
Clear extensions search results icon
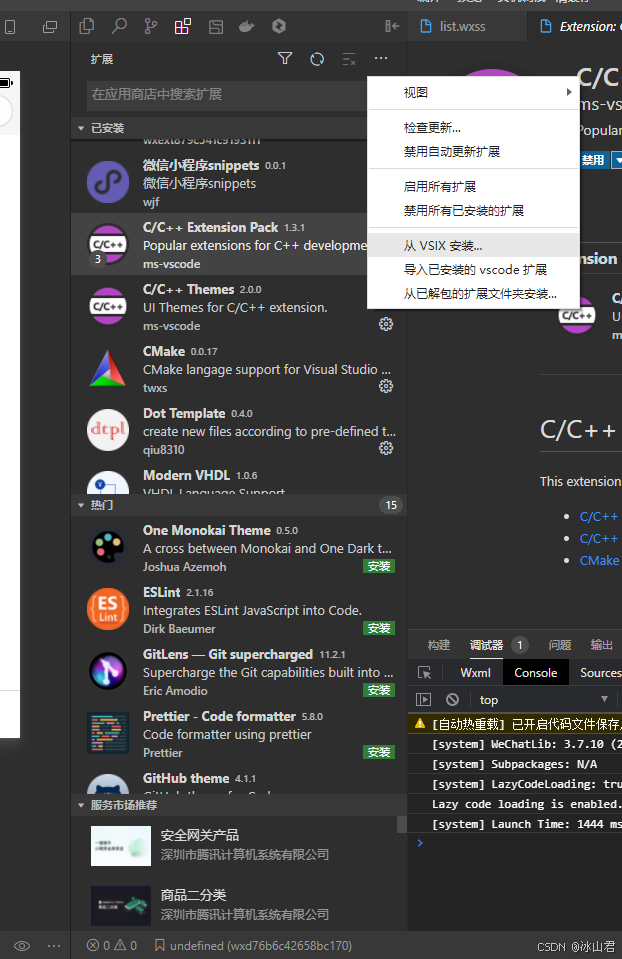click(x=349, y=59)
